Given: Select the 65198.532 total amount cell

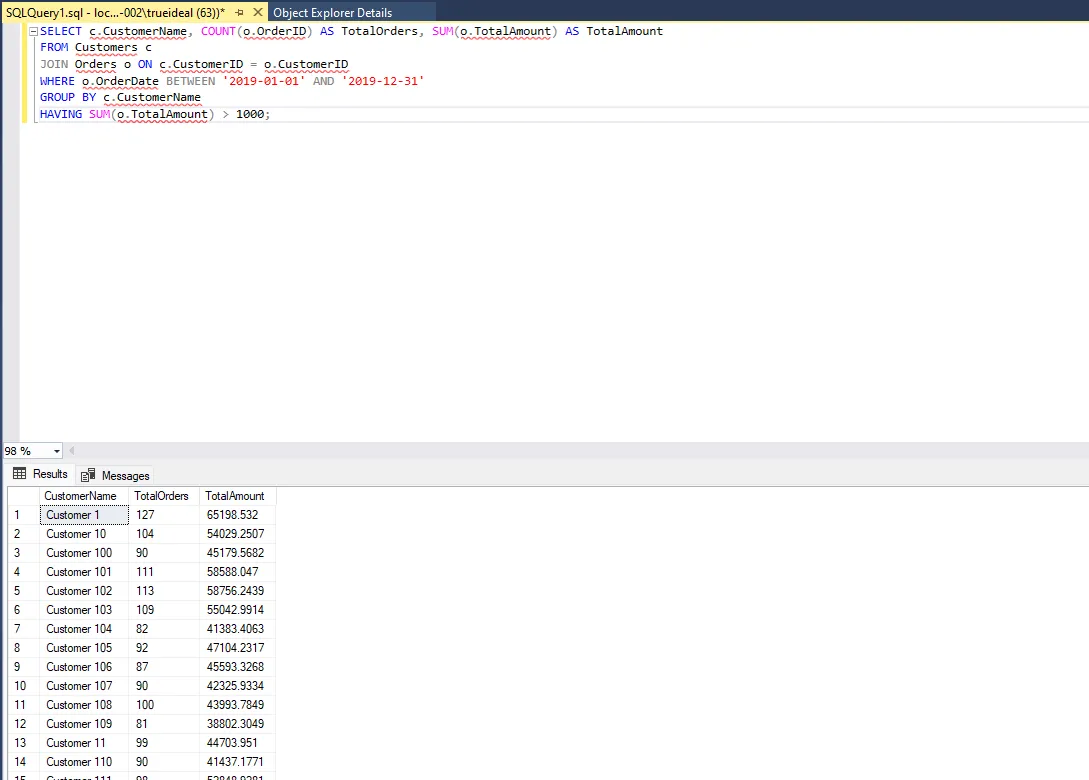Looking at the screenshot, I should click(x=236, y=515).
